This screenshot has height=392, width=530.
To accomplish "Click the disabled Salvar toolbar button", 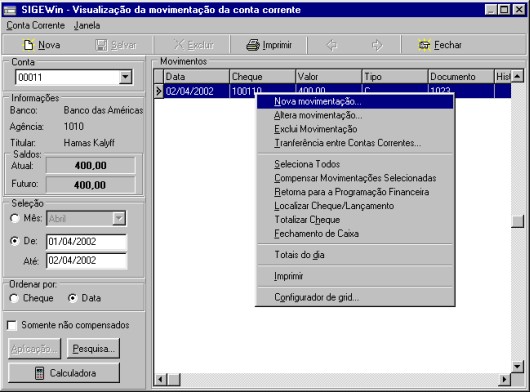I will coord(116,45).
